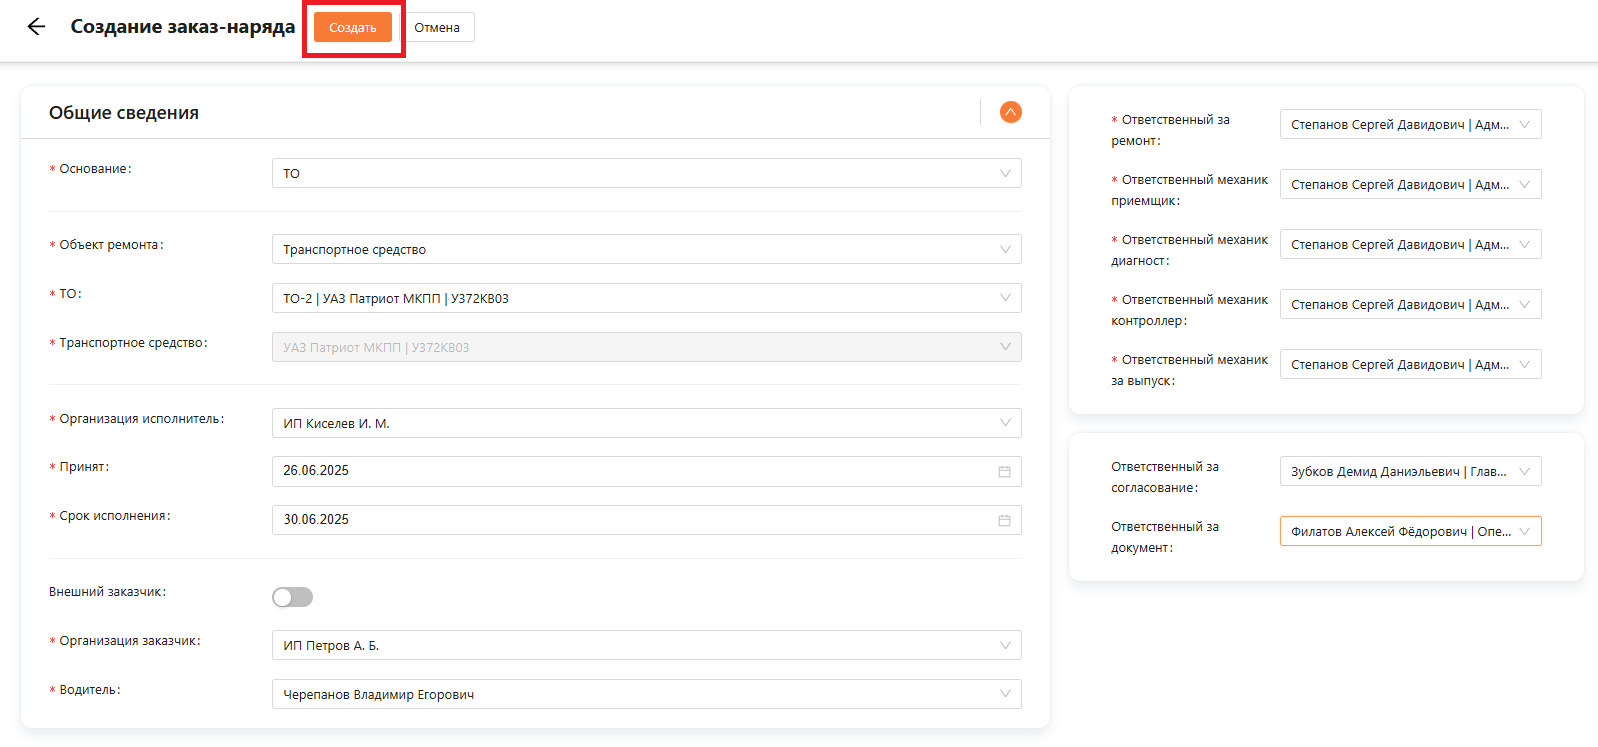This screenshot has width=1598, height=747.
Task: Open the ТО selection dropdown
Action: 645,299
